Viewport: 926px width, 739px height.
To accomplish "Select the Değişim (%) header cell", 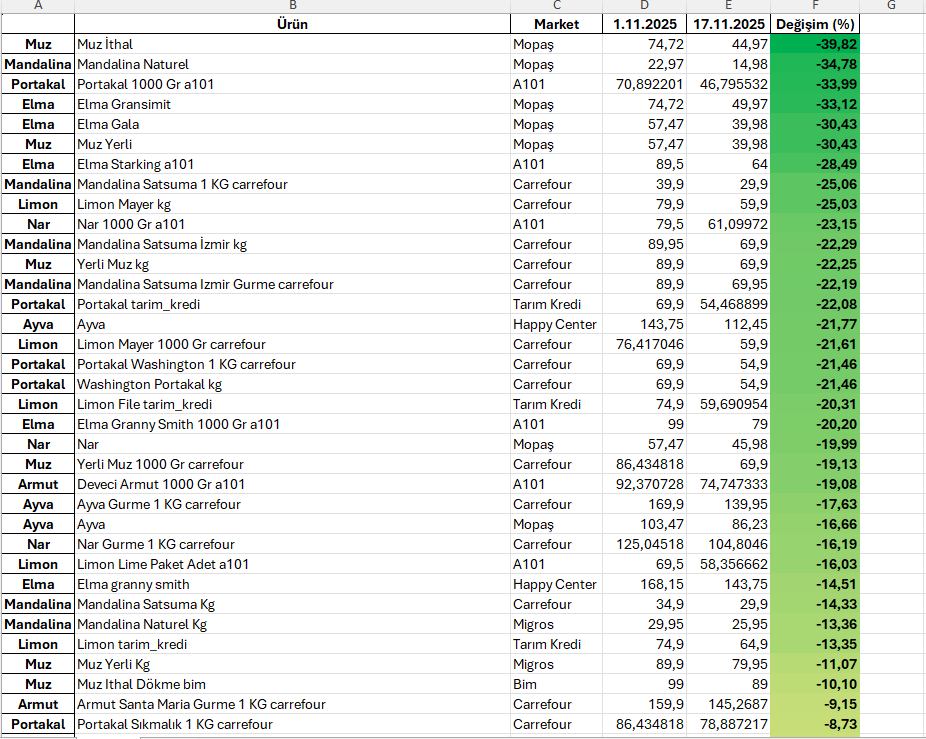I will click(815, 24).
